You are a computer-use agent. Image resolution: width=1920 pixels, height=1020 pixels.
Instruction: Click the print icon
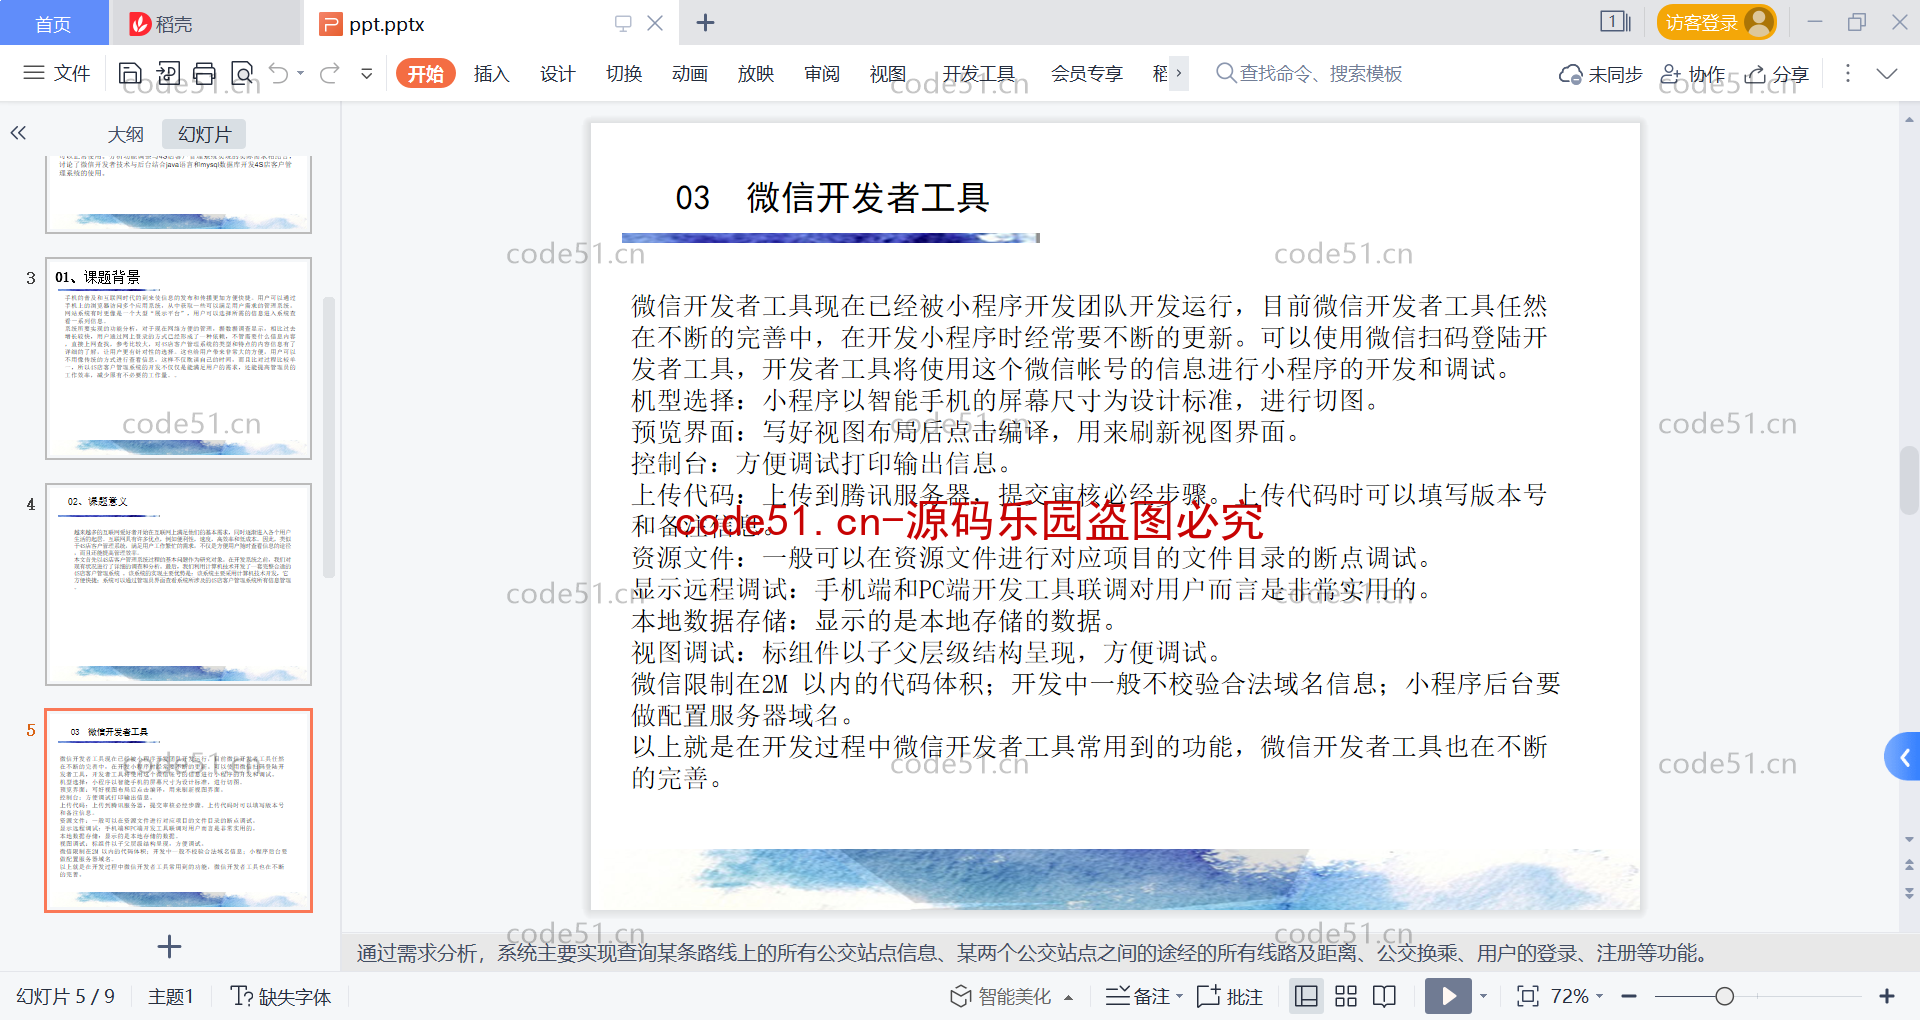[x=205, y=73]
